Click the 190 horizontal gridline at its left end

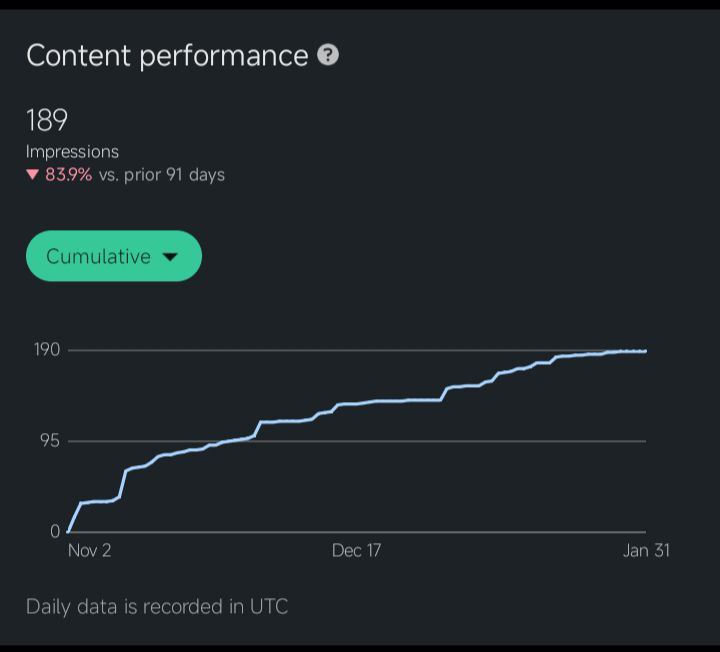(x=72, y=350)
